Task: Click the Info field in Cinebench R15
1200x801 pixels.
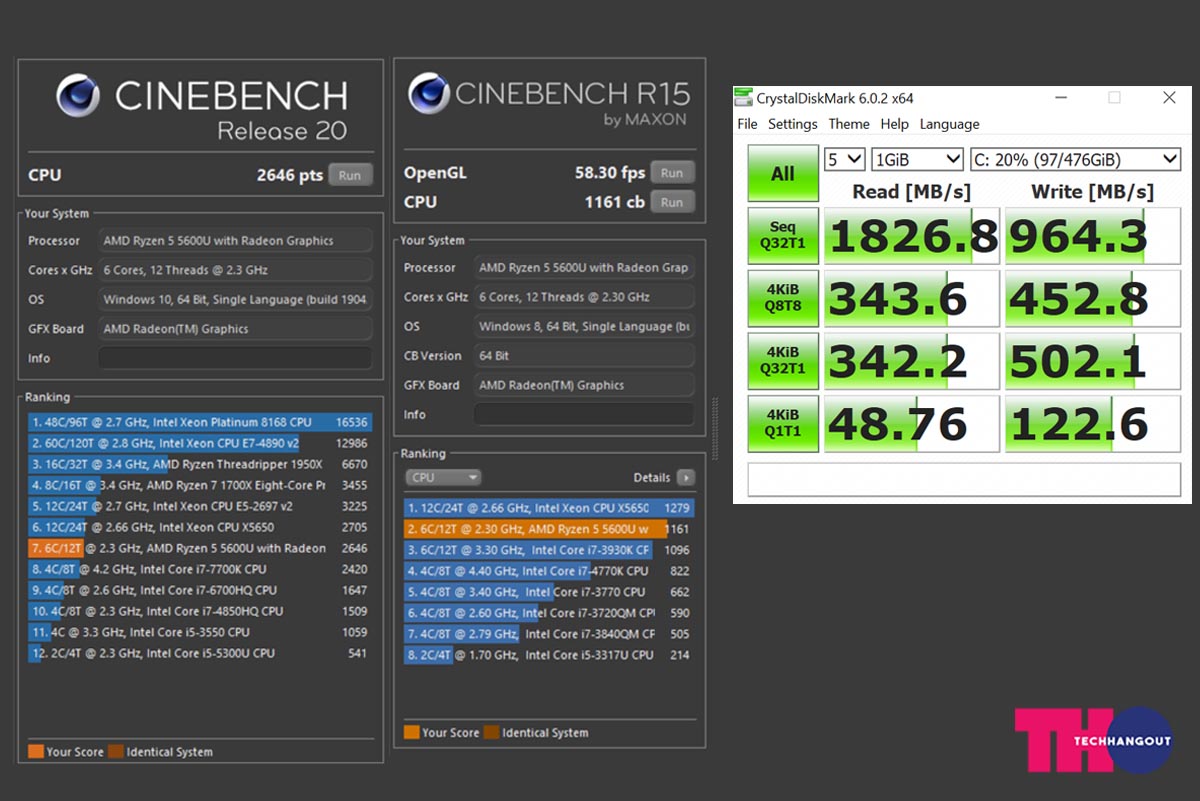Action: click(584, 414)
